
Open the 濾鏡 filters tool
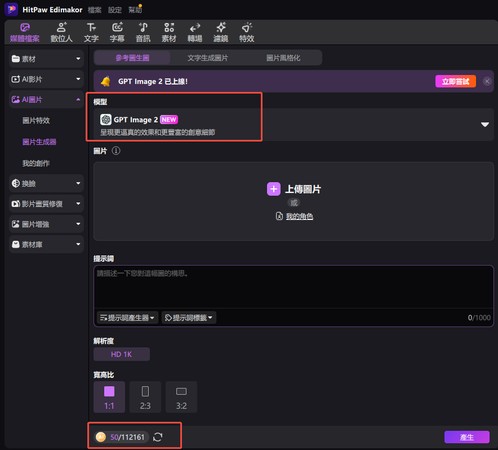point(221,32)
